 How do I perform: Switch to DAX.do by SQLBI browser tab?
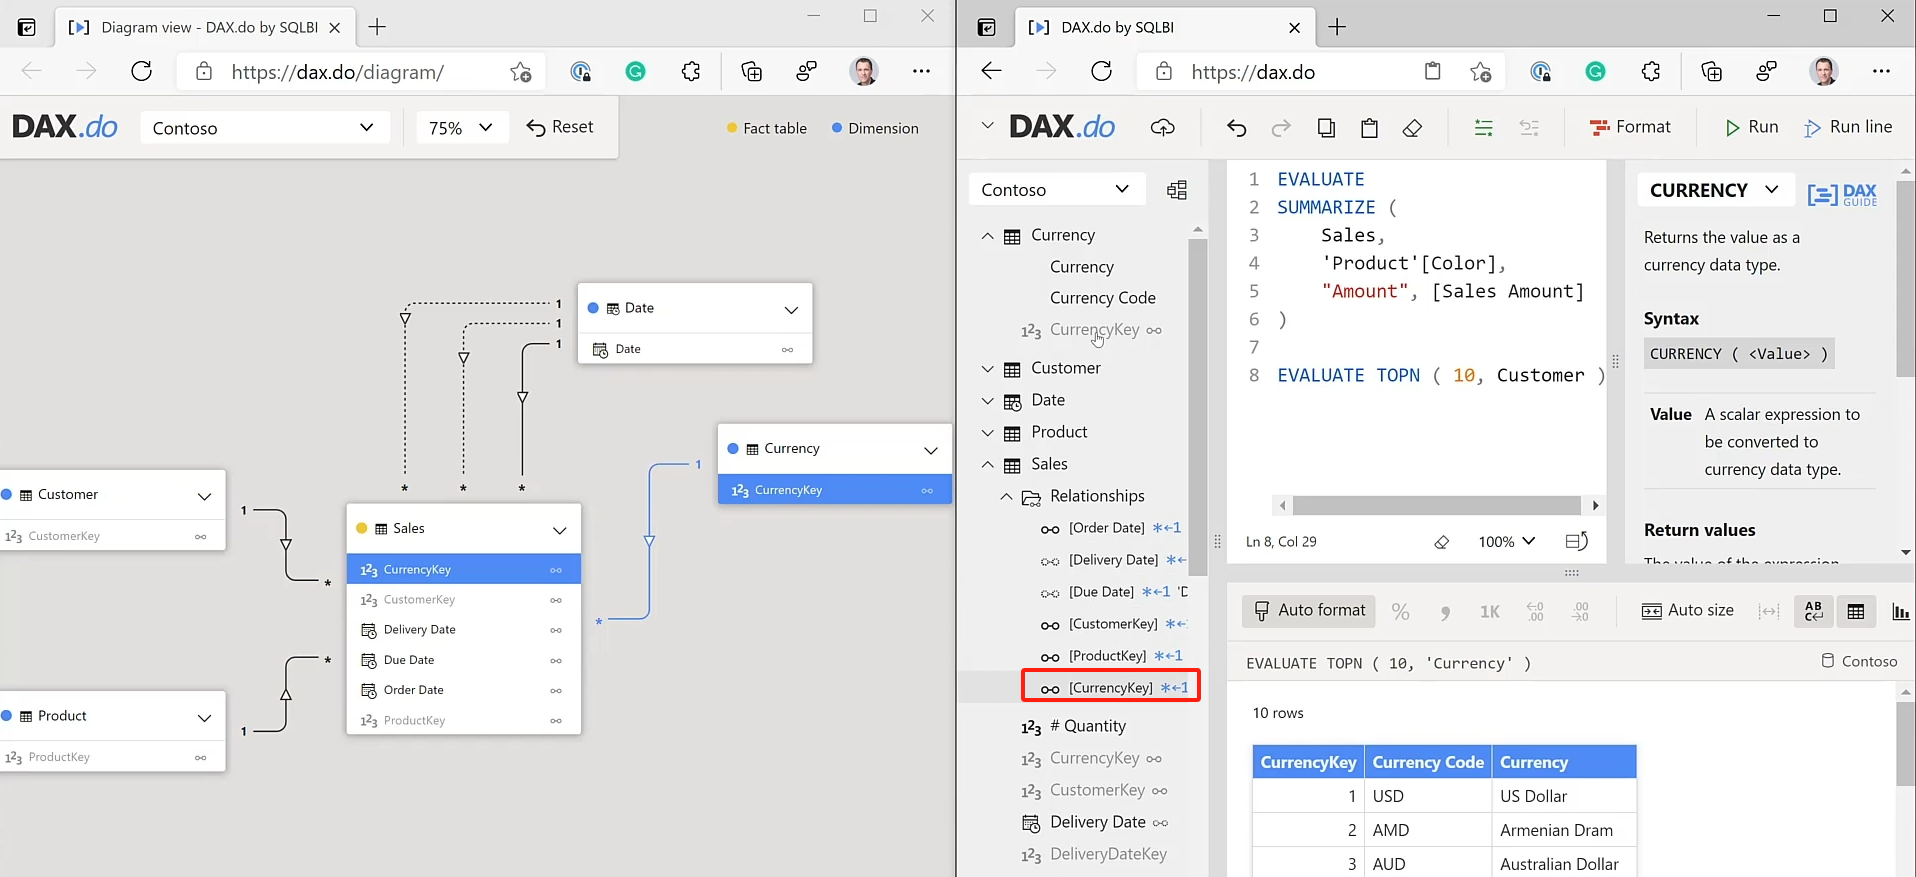(x=1164, y=28)
